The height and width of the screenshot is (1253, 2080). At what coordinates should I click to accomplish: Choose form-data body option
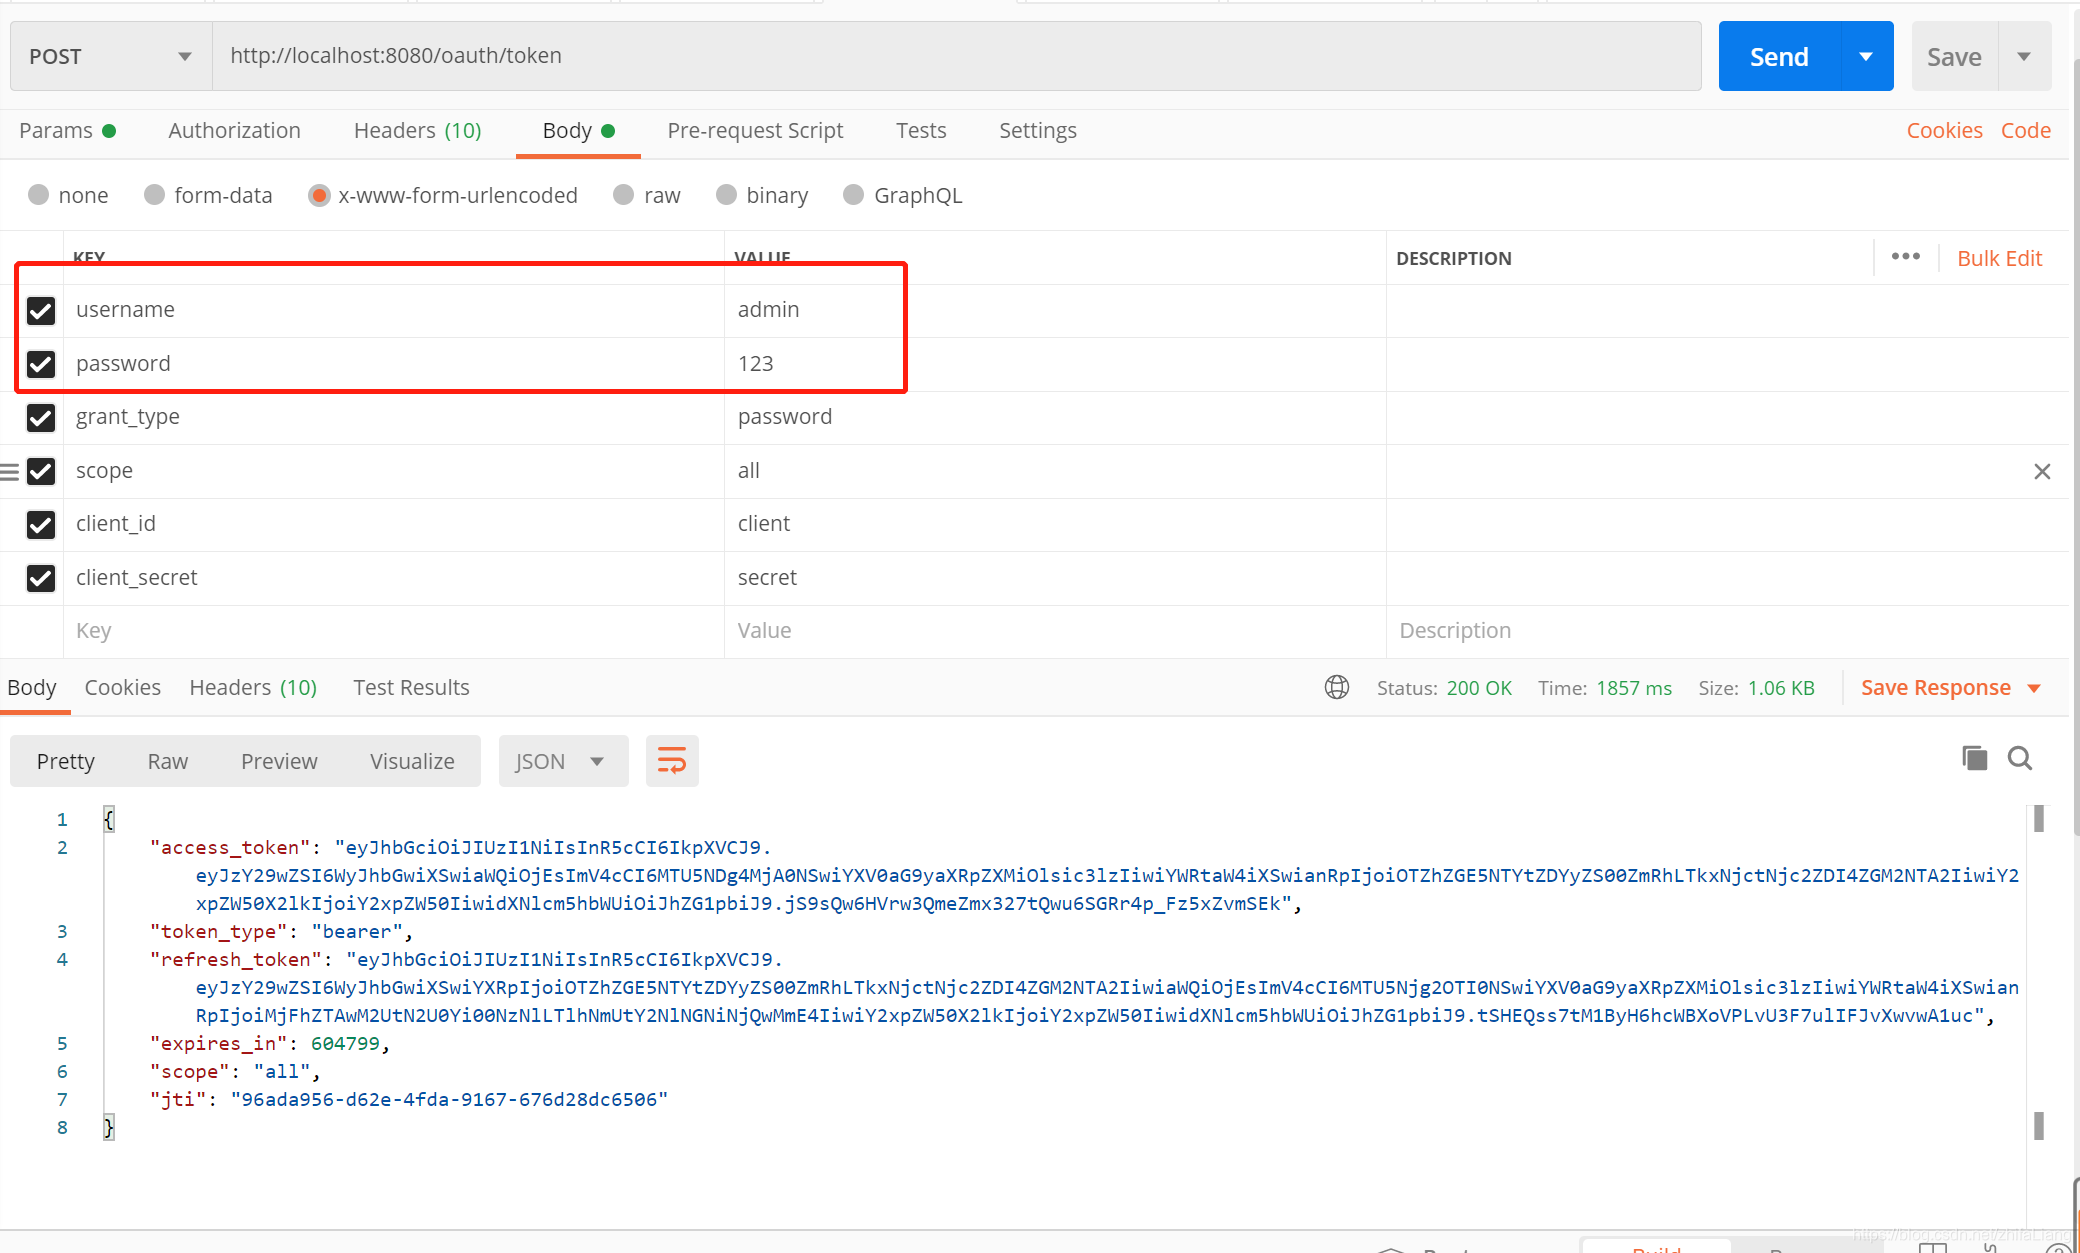(x=155, y=195)
